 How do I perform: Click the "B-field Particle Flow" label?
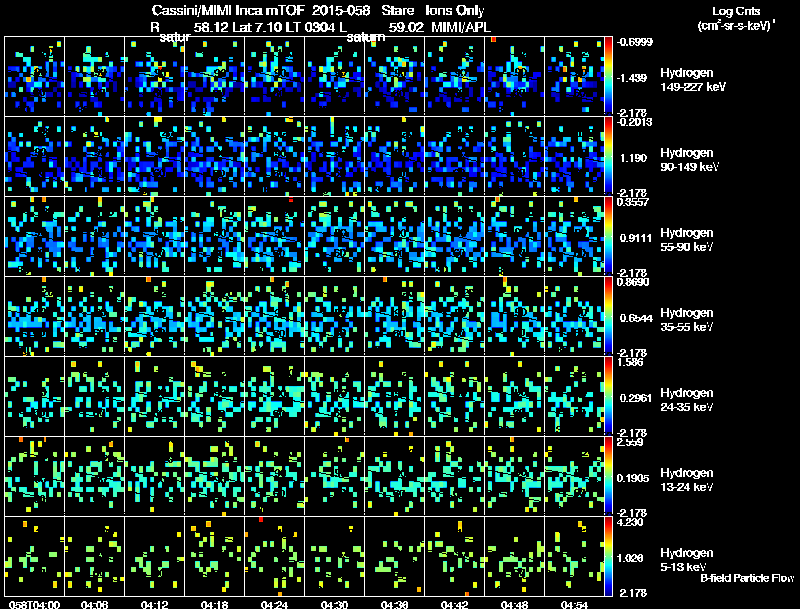pos(747,578)
